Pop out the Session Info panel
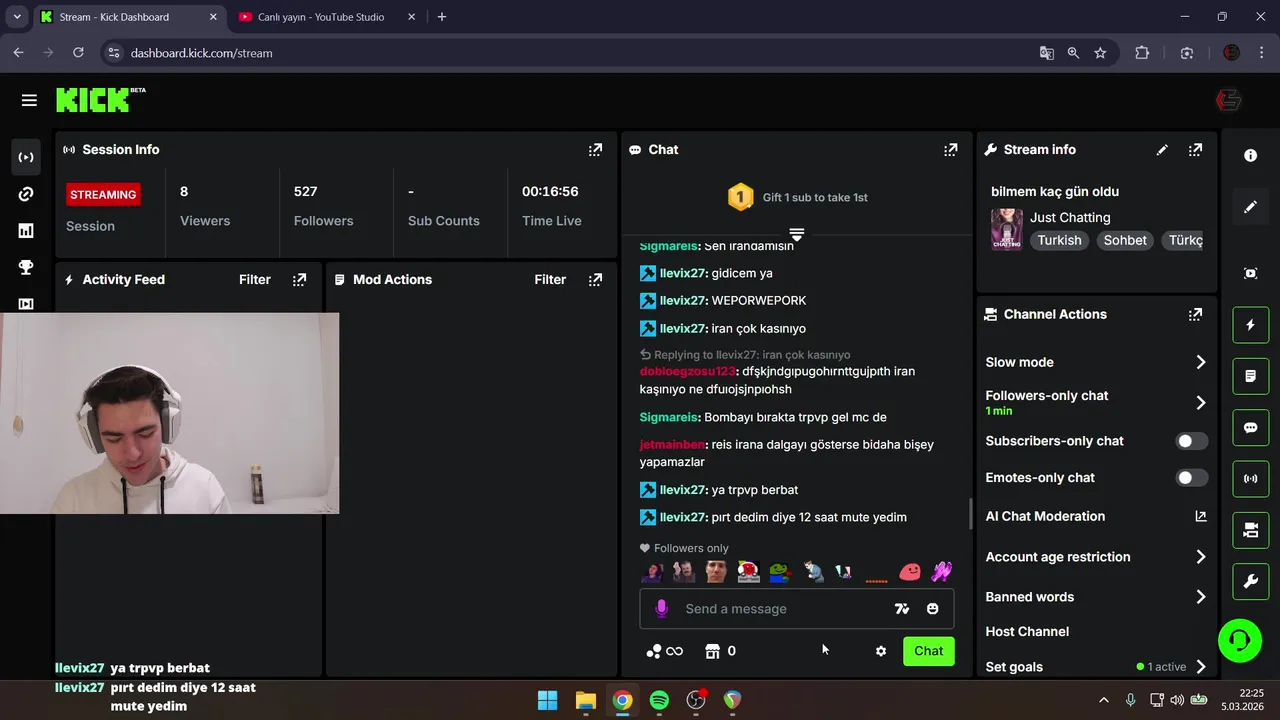 595,150
